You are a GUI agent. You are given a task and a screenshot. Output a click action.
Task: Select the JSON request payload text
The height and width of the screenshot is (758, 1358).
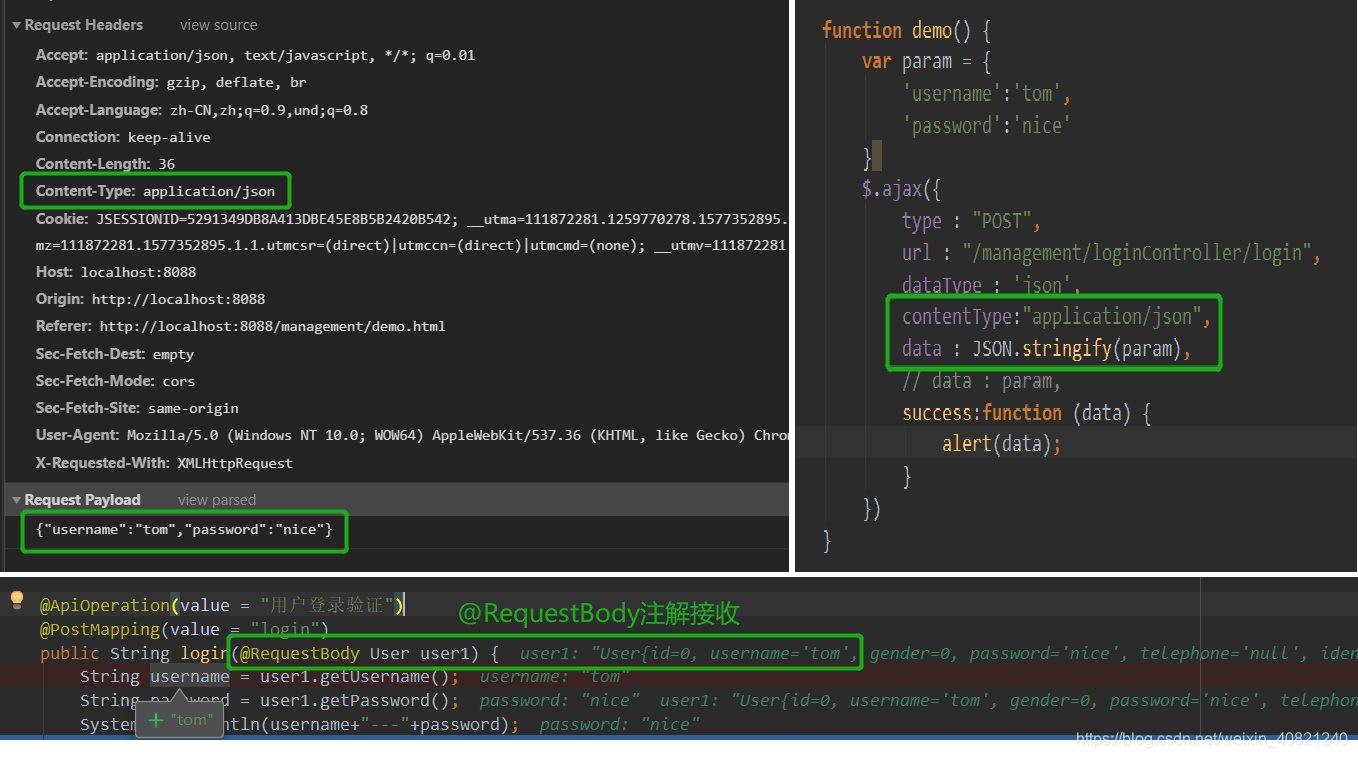(x=184, y=529)
